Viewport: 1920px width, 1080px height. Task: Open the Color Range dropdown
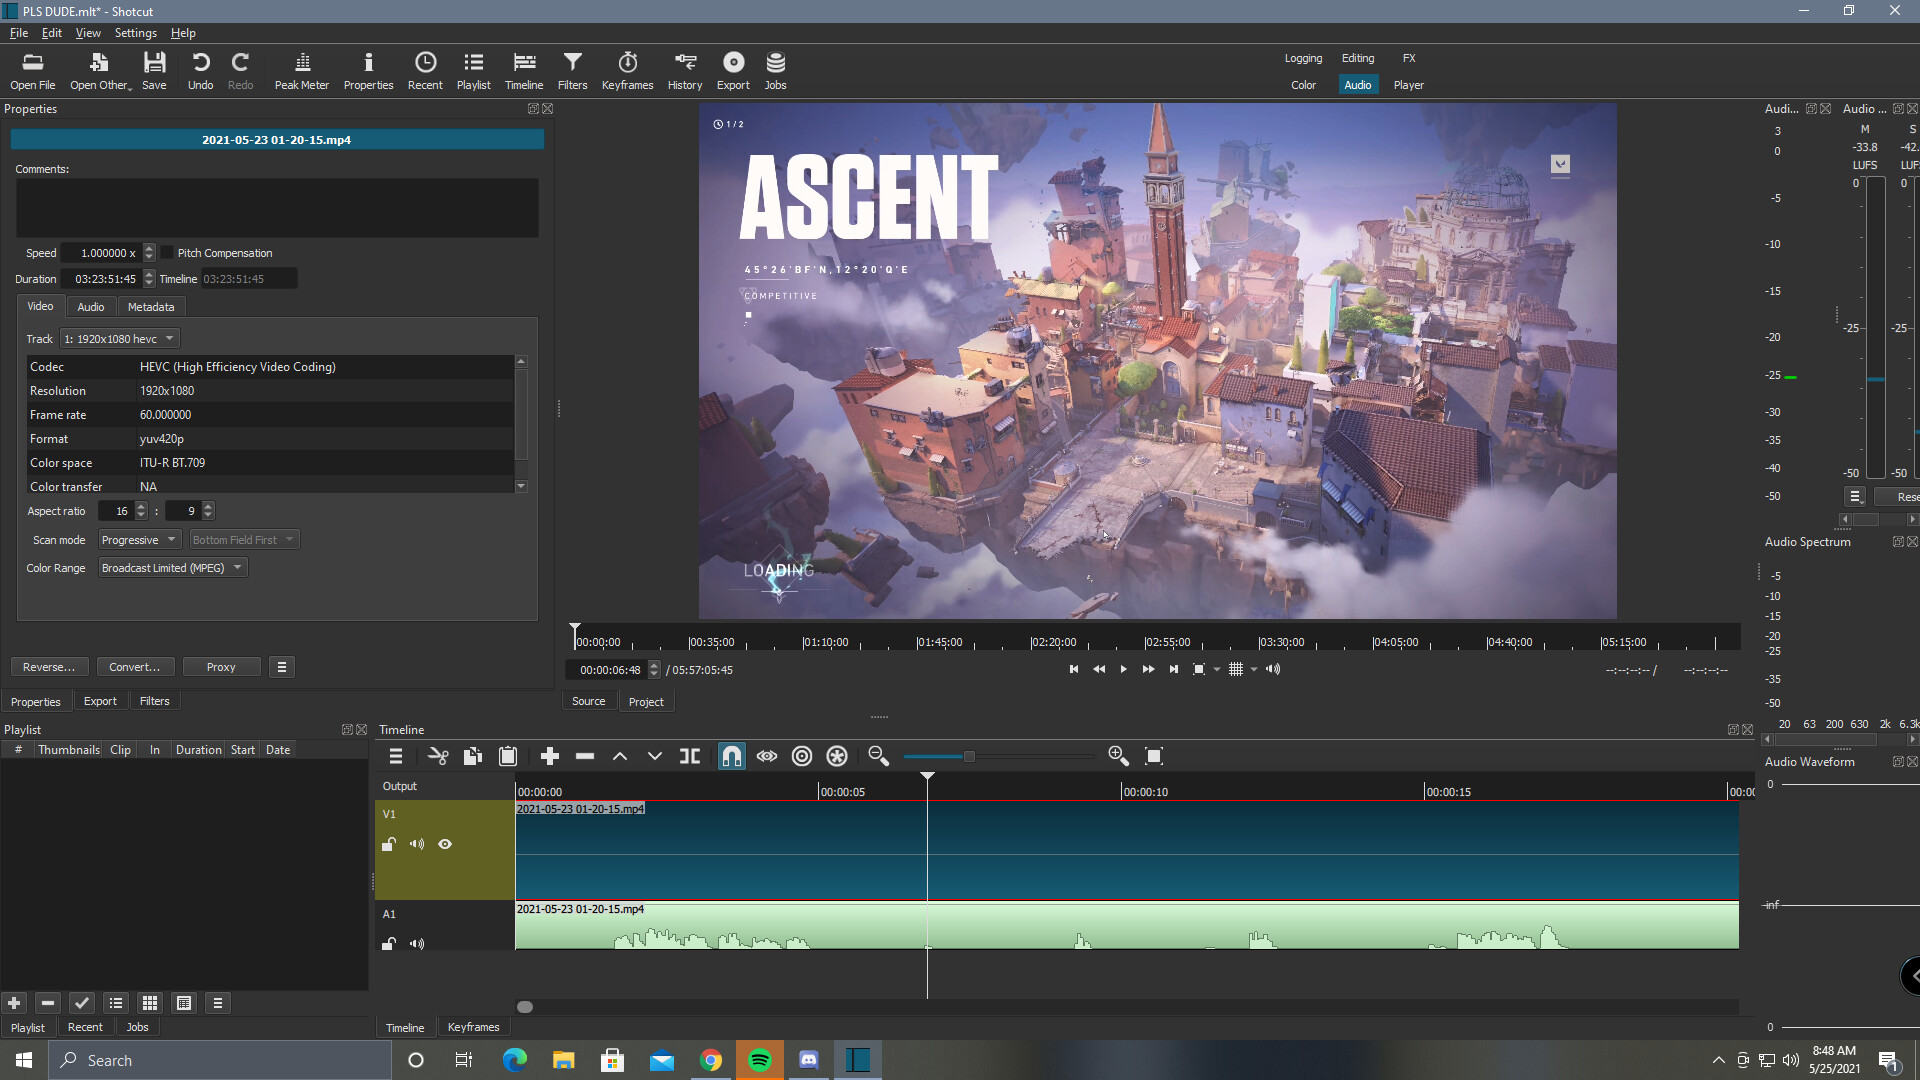point(172,568)
